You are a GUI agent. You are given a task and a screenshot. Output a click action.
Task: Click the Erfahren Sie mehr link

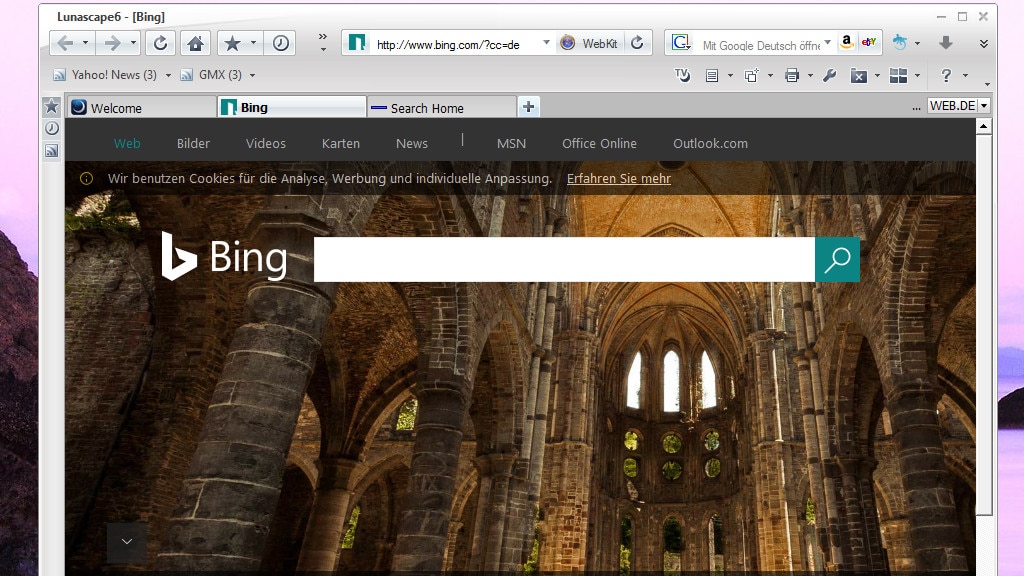pyautogui.click(x=618, y=178)
